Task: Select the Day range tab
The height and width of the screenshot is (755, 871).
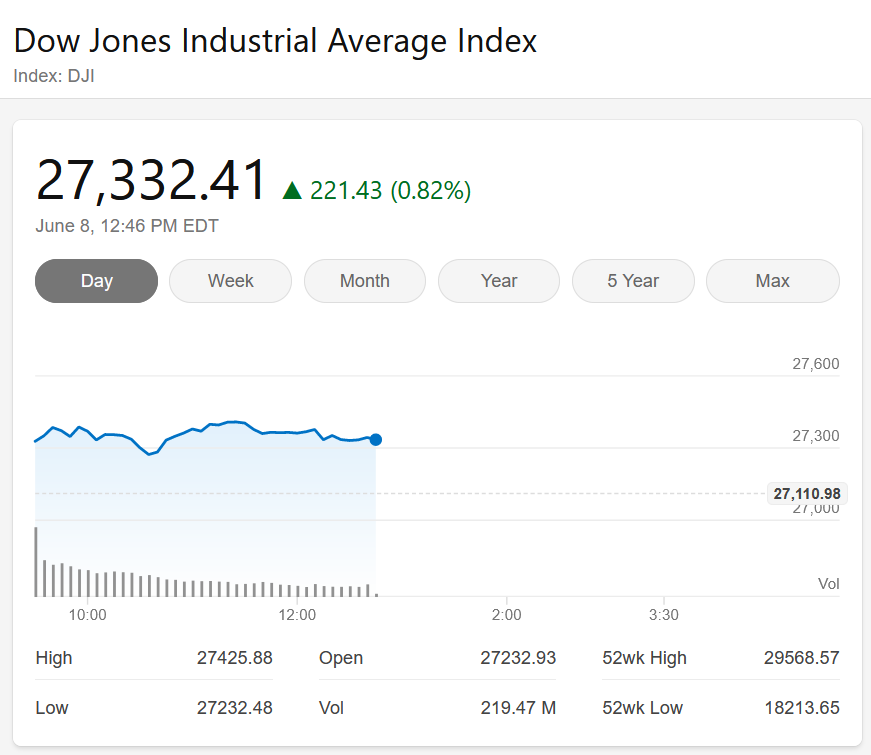Action: pyautogui.click(x=96, y=281)
